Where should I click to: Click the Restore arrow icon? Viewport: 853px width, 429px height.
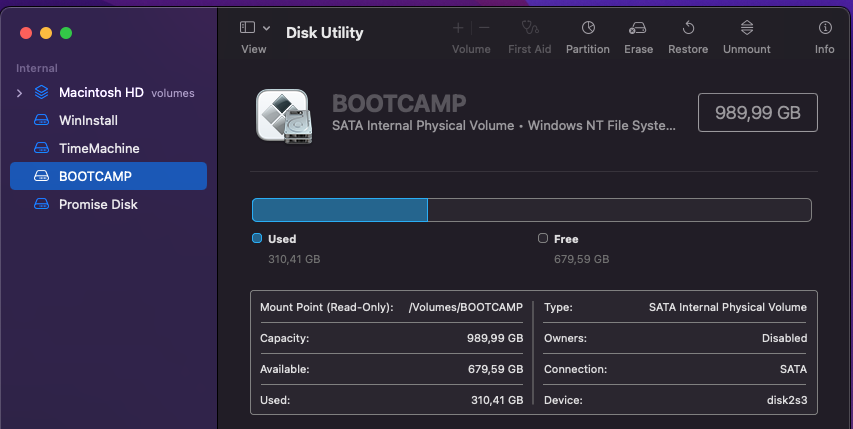(688, 27)
